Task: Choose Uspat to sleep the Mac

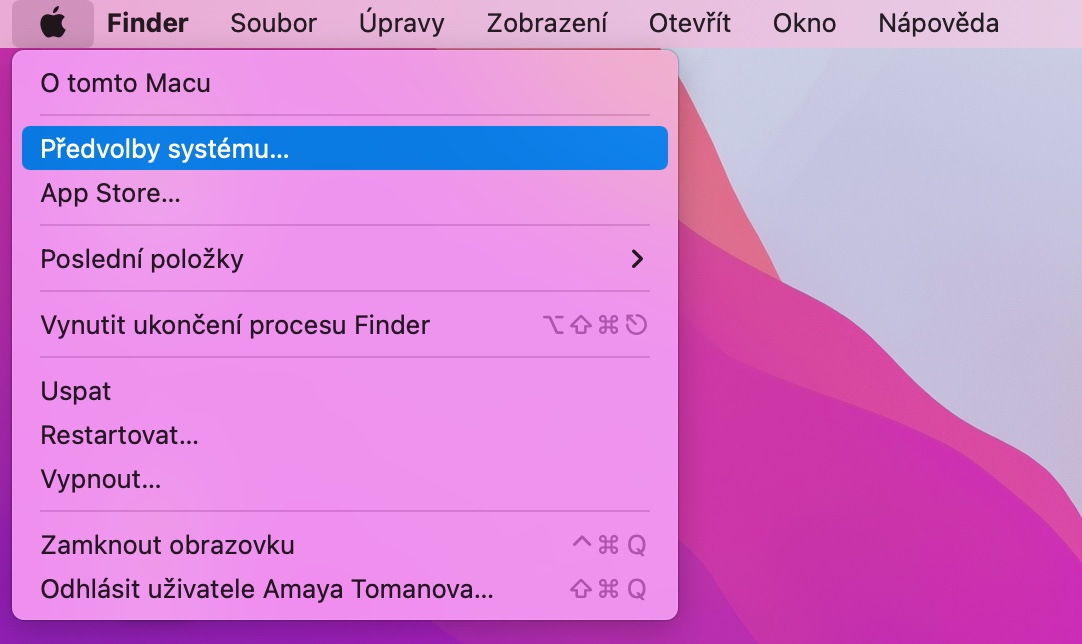Action: click(76, 391)
